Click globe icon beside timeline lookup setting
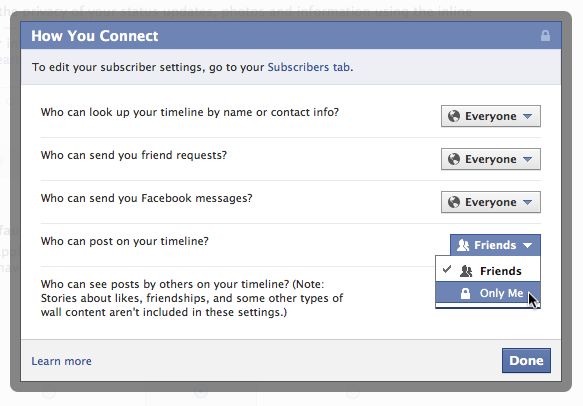Viewport: 583px width, 406px height. point(454,116)
